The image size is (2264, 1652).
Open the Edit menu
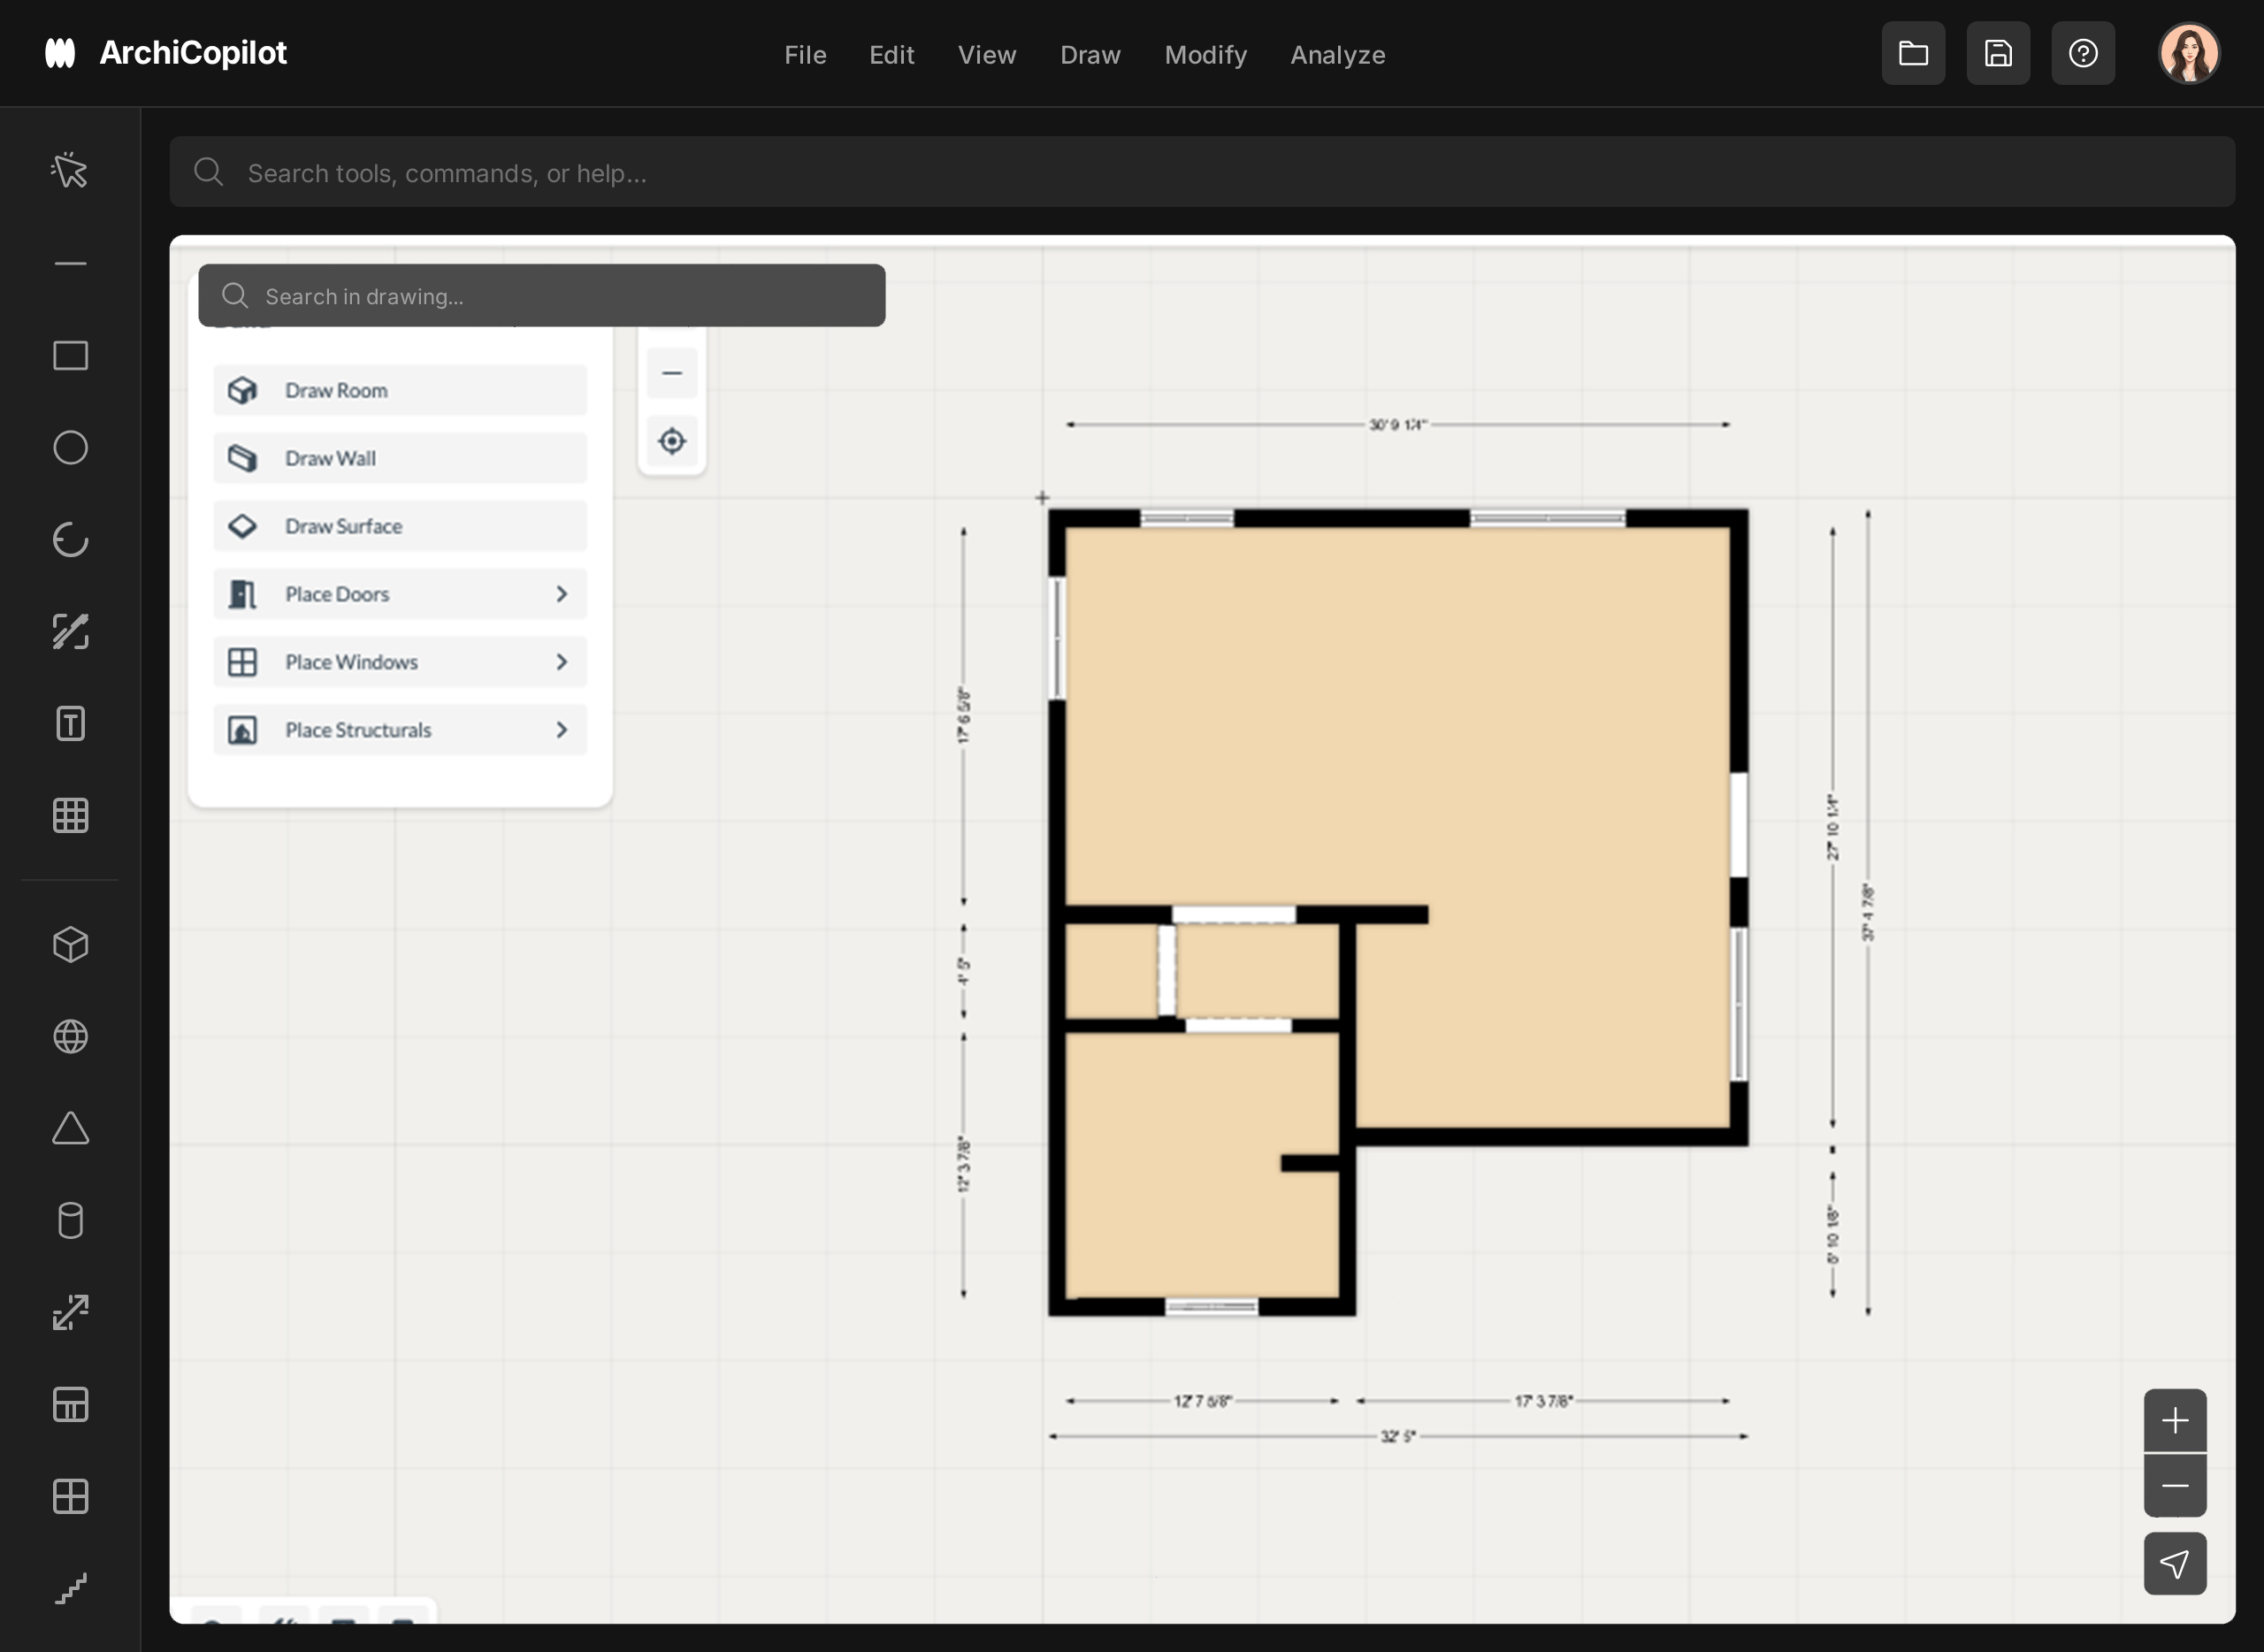(891, 55)
